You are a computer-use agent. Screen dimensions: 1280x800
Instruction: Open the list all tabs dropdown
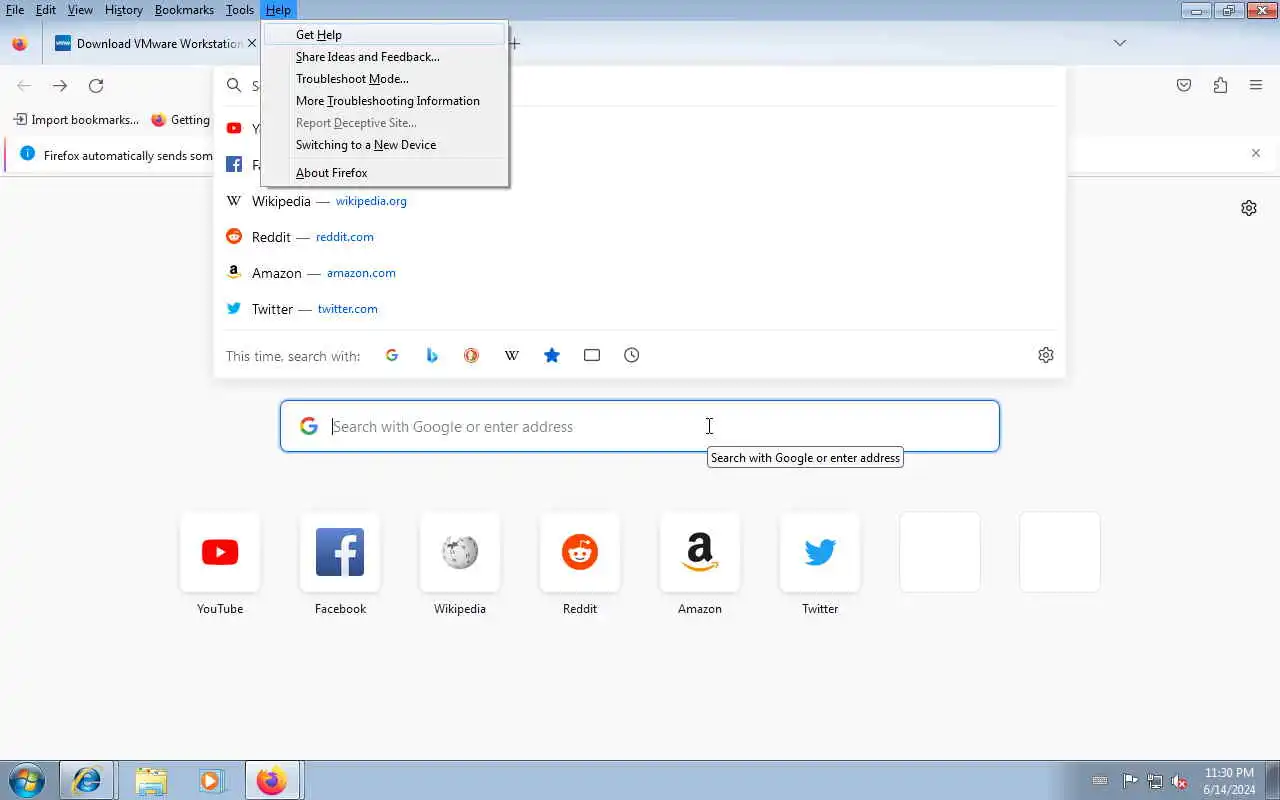pyautogui.click(x=1120, y=43)
